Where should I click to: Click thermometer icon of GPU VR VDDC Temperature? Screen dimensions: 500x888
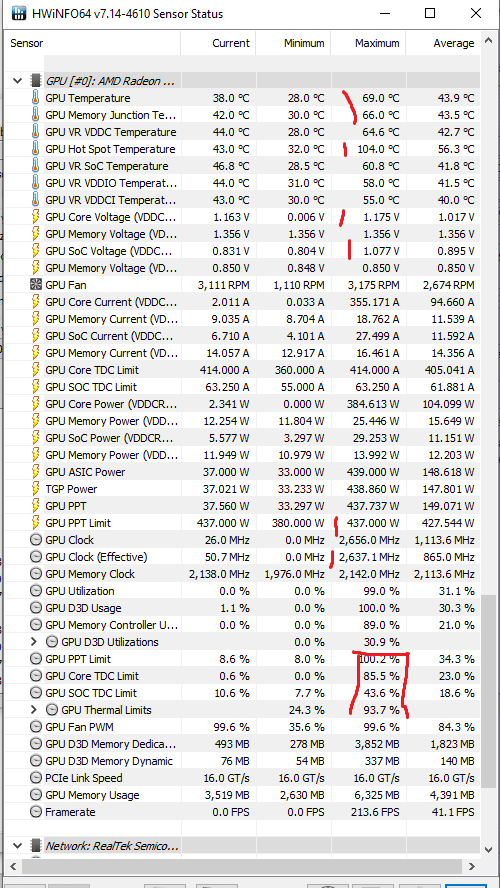[36, 132]
